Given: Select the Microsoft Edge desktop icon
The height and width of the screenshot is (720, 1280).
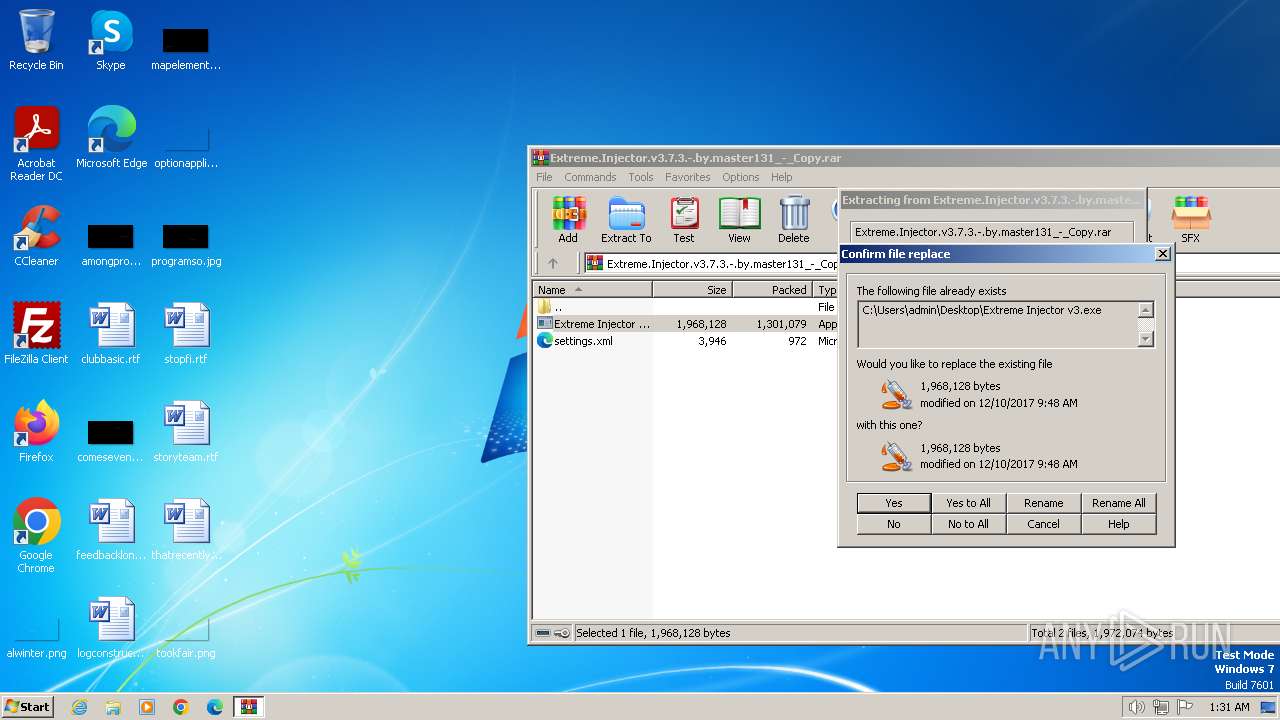Looking at the screenshot, I should pos(111,138).
